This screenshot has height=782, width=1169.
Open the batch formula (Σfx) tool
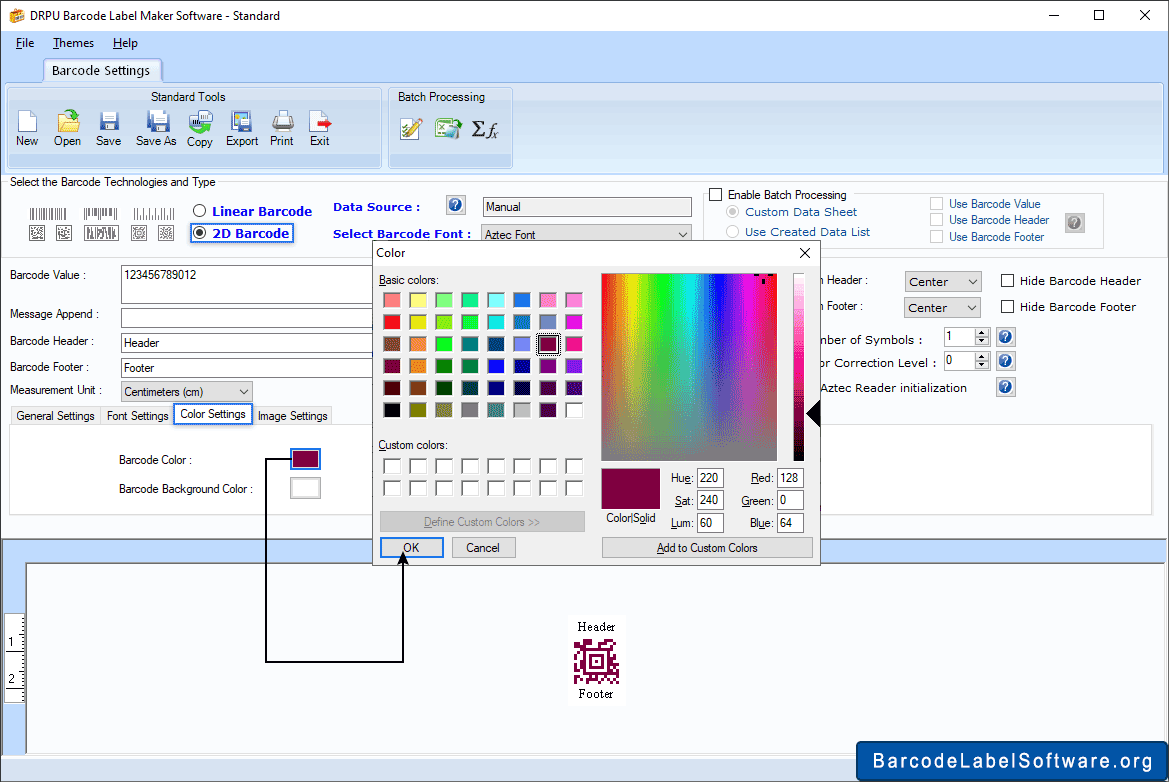point(485,129)
